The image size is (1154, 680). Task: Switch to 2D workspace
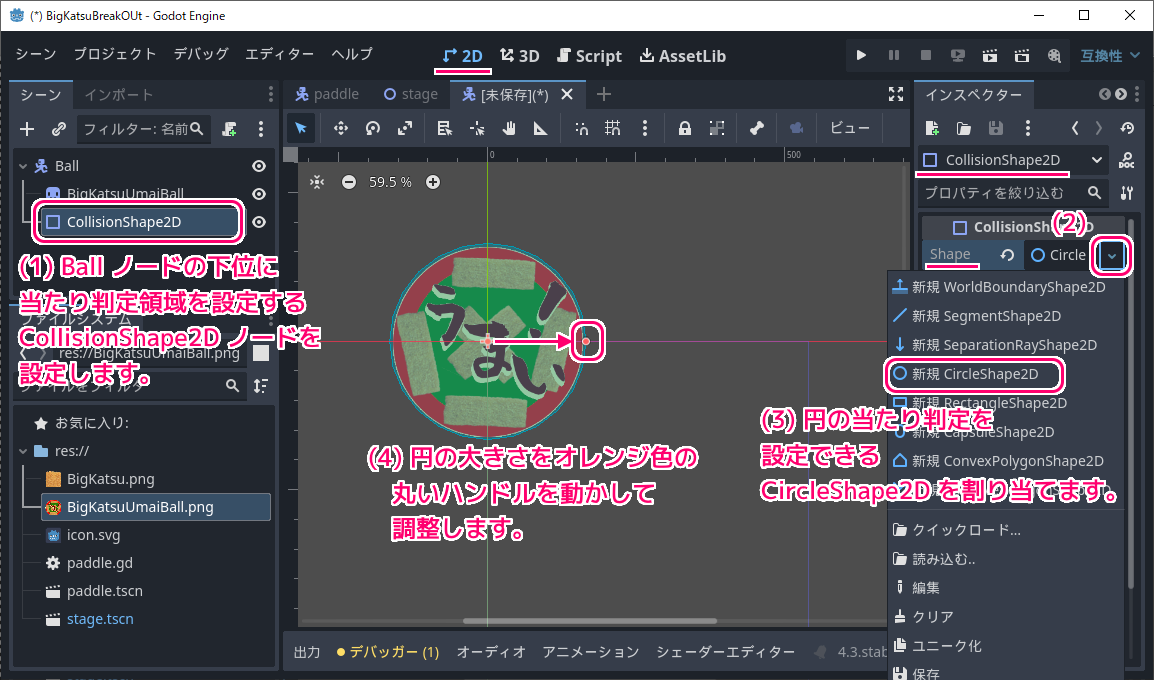point(462,56)
